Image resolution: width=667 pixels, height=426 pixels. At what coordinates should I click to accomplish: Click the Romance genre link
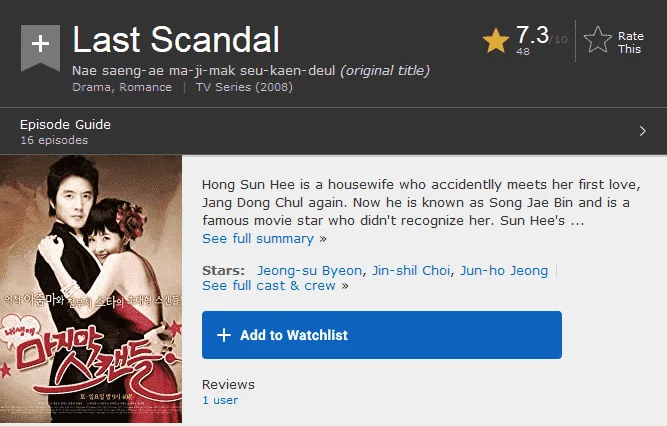[145, 87]
